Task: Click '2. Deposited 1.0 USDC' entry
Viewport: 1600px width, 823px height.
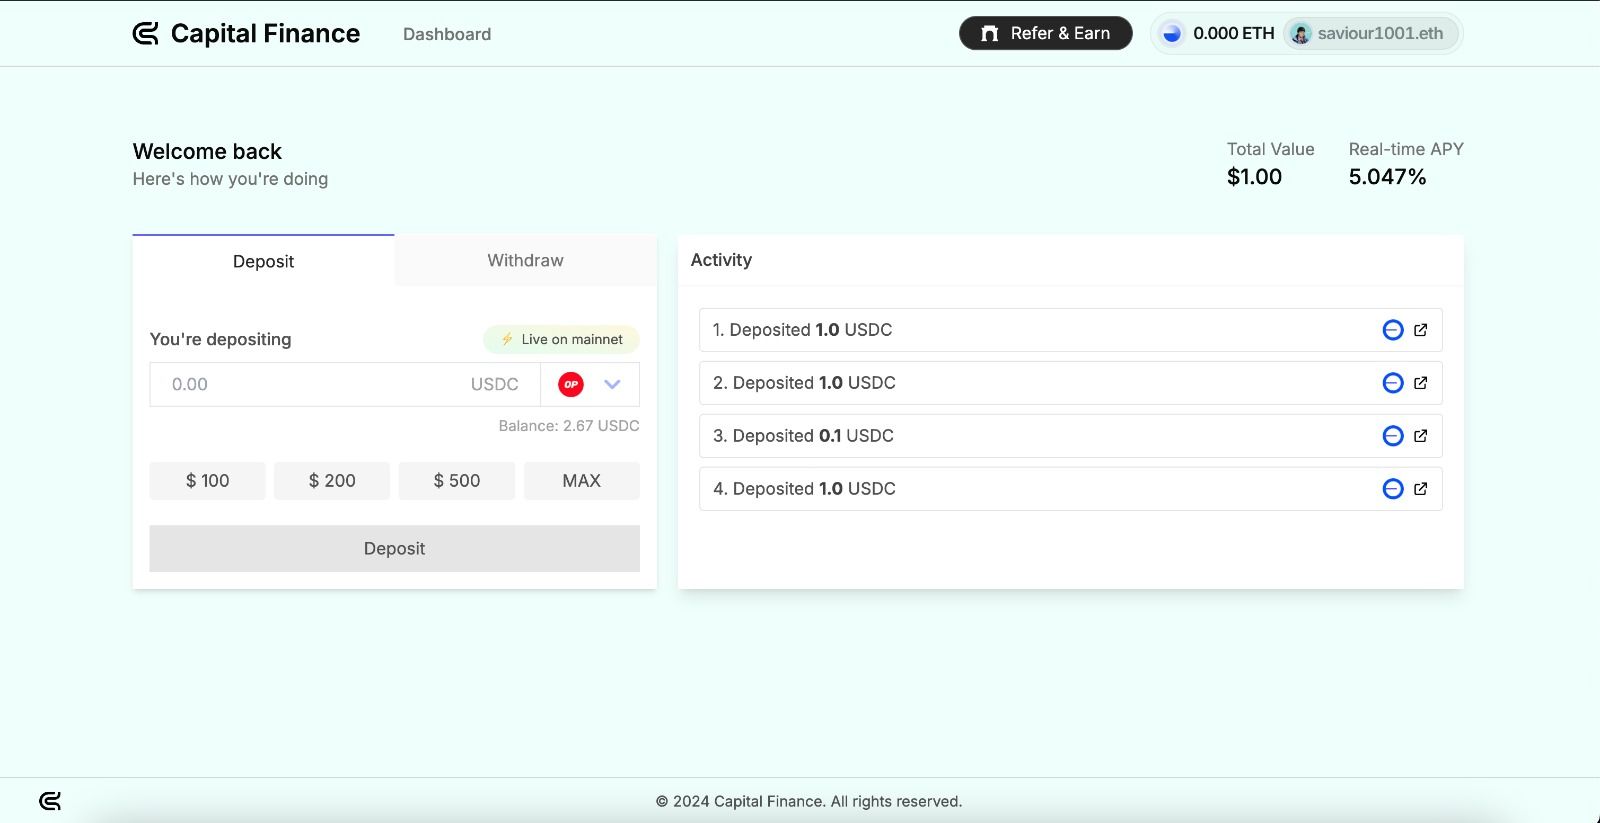Action: [x=1071, y=383]
